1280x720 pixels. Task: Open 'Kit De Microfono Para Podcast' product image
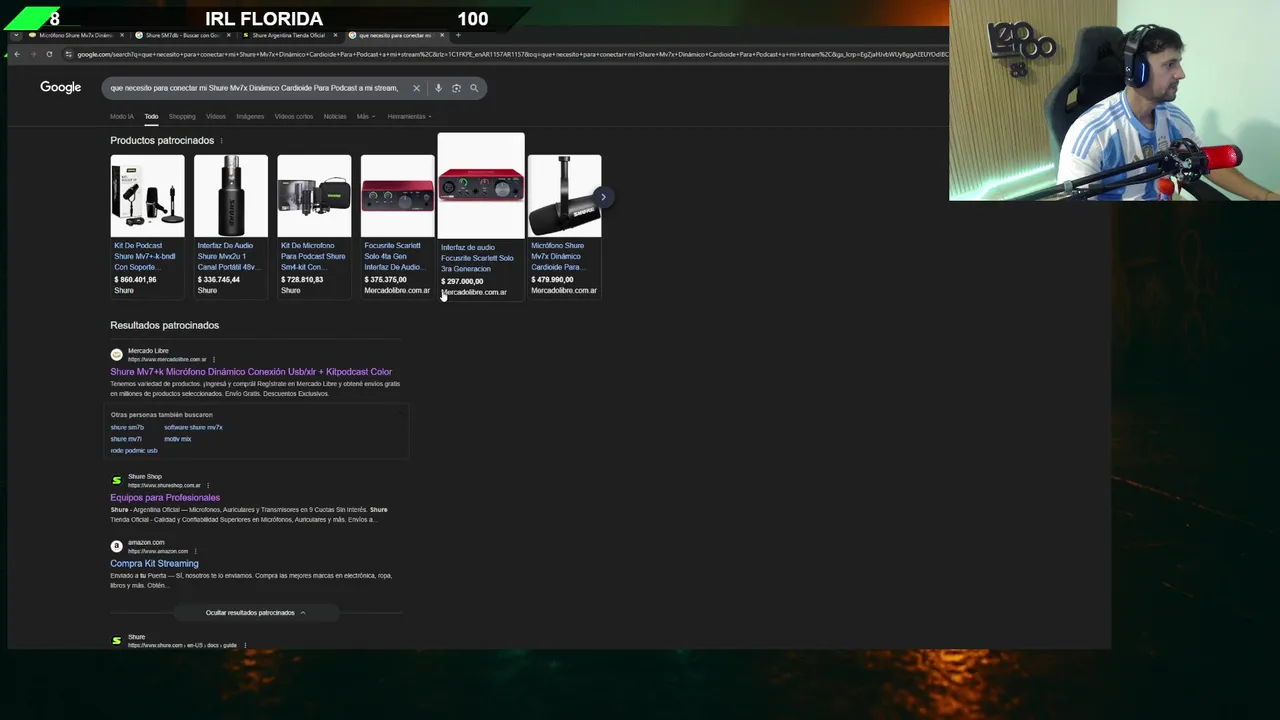314,196
